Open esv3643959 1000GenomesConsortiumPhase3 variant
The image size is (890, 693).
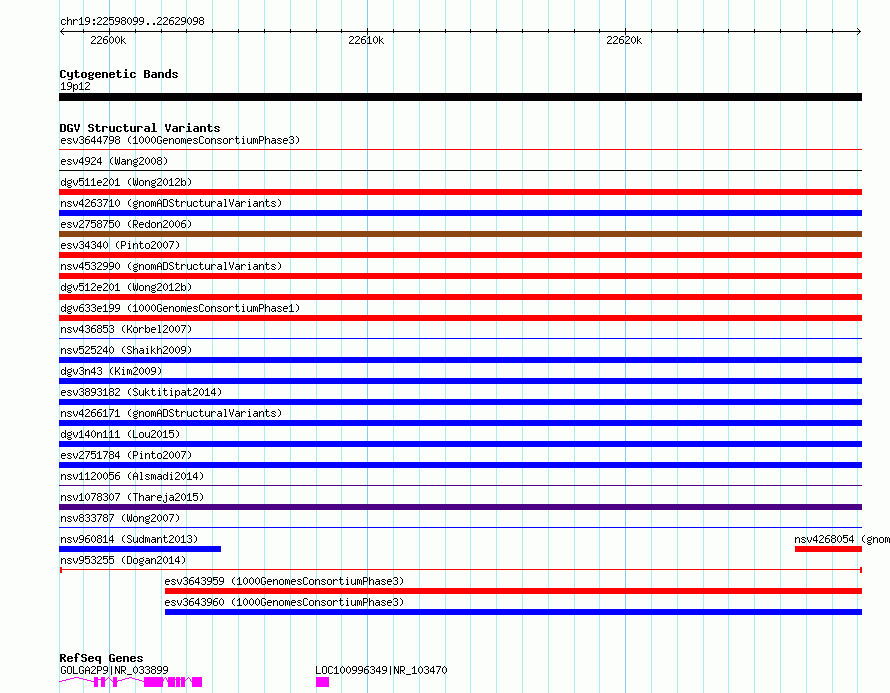point(284,581)
